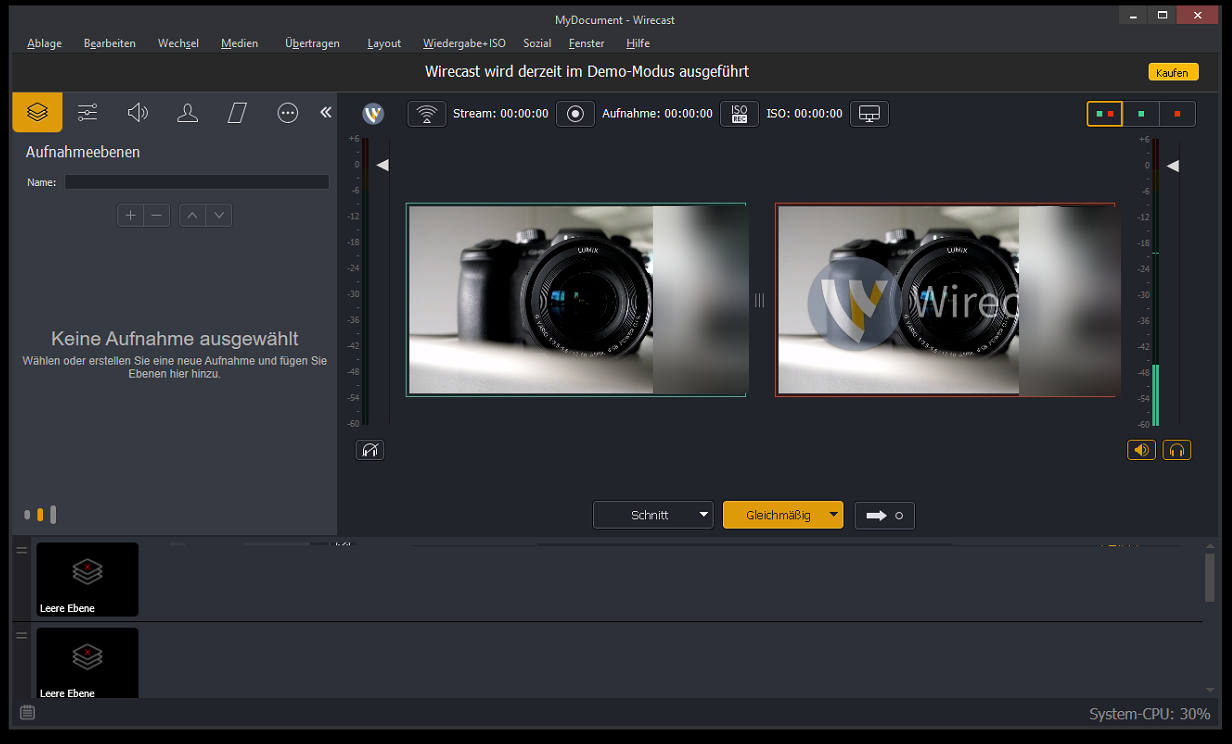Open the chroma key person tab
The height and width of the screenshot is (744, 1232).
[187, 113]
